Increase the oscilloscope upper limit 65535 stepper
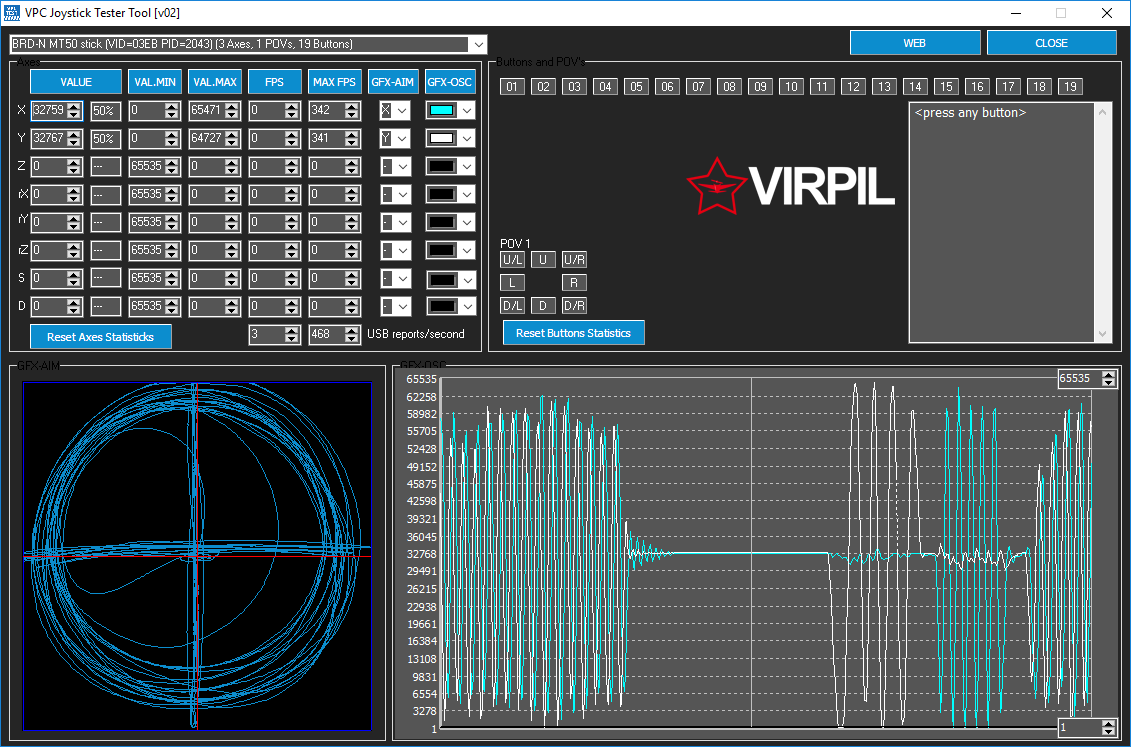This screenshot has height=747, width=1131. point(1109,374)
